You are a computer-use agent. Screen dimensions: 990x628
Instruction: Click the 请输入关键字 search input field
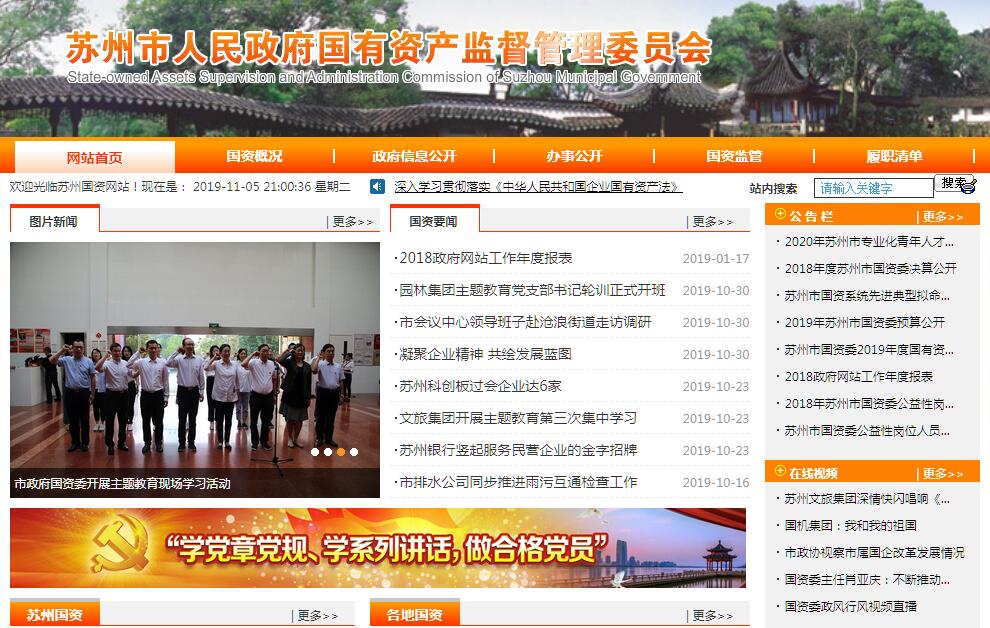pos(874,187)
